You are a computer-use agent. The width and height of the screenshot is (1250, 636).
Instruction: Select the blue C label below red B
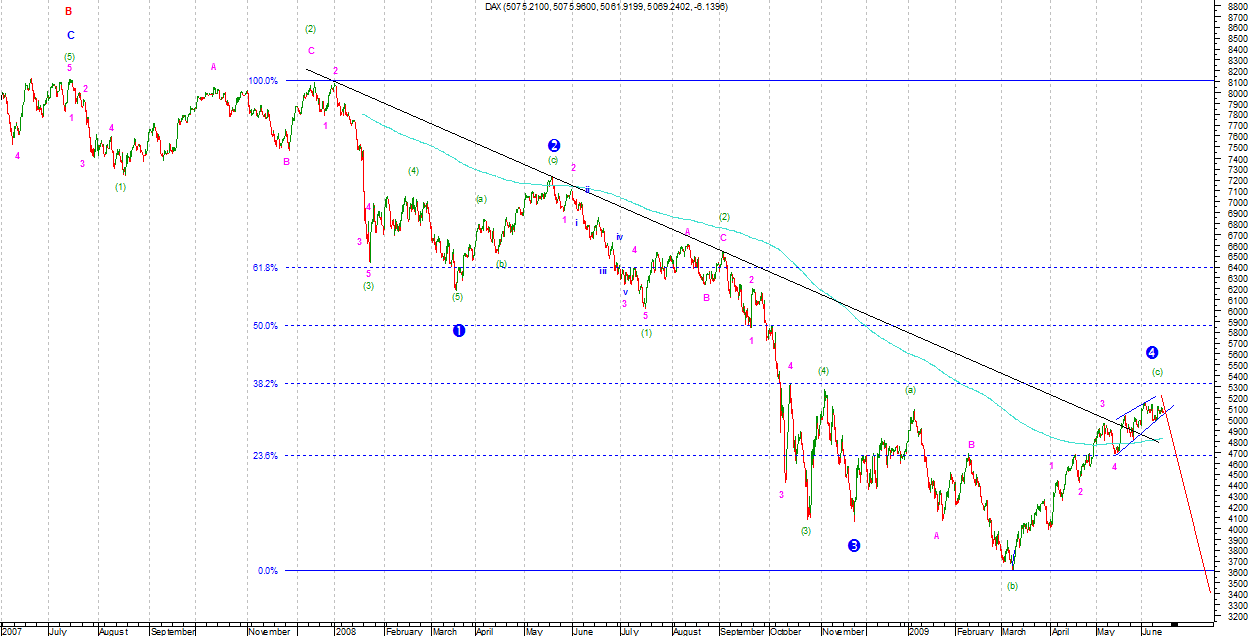tap(70, 35)
